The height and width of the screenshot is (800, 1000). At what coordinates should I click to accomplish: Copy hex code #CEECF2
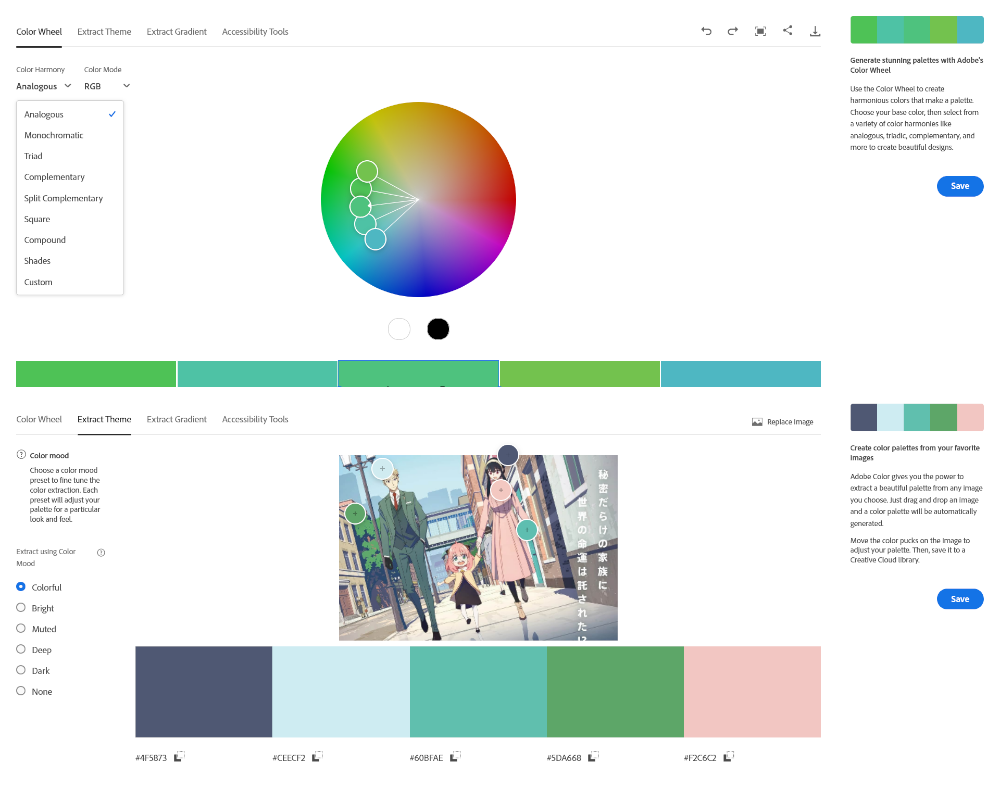tap(317, 756)
